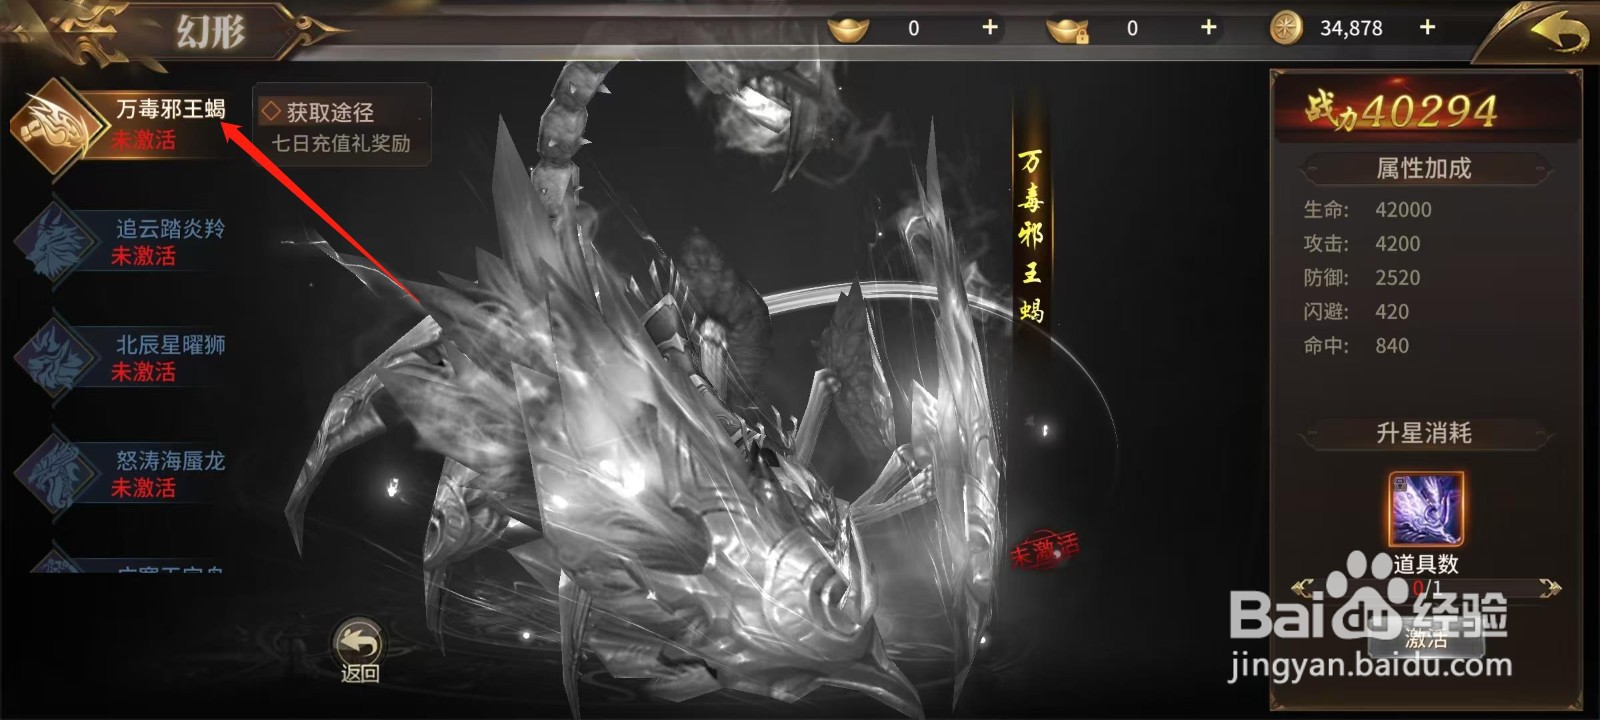Click the 命中 840 stat
Viewport: 1600px width, 720px height.
pyautogui.click(x=1356, y=346)
